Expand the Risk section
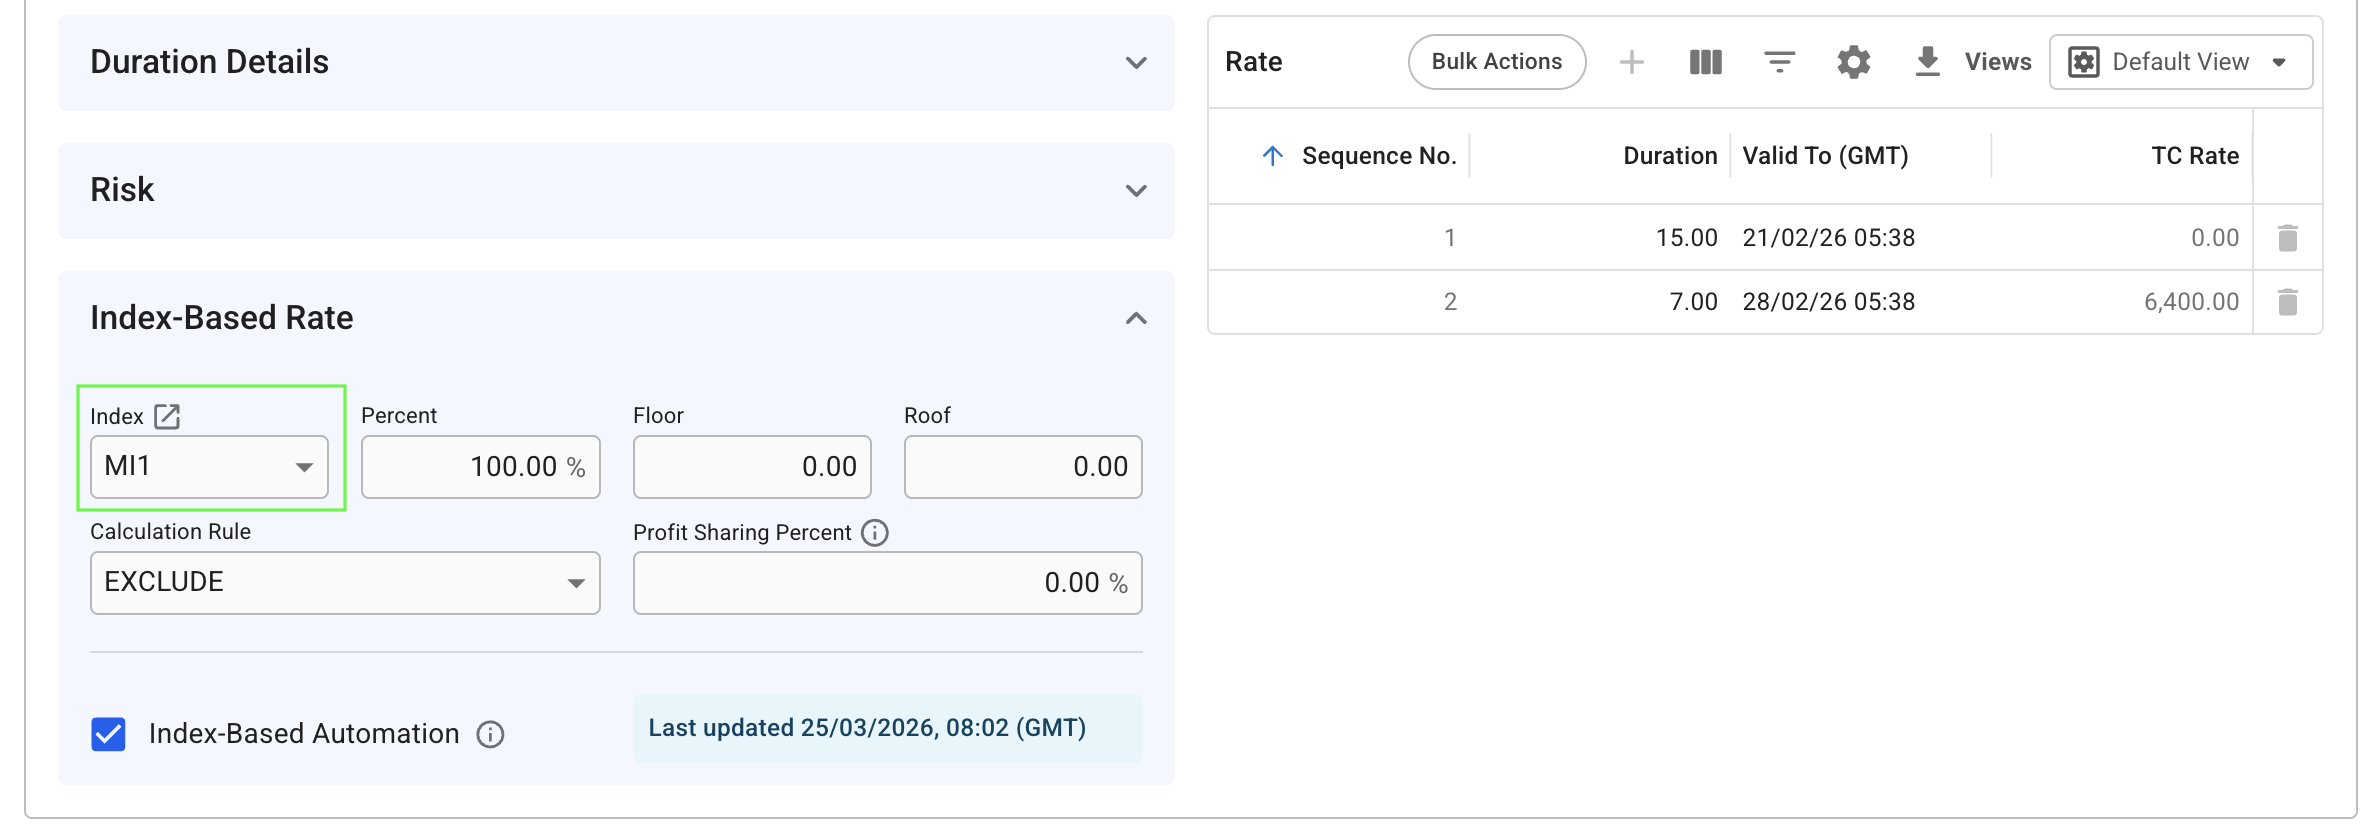Viewport: 2370px width, 836px height. tap(1136, 191)
